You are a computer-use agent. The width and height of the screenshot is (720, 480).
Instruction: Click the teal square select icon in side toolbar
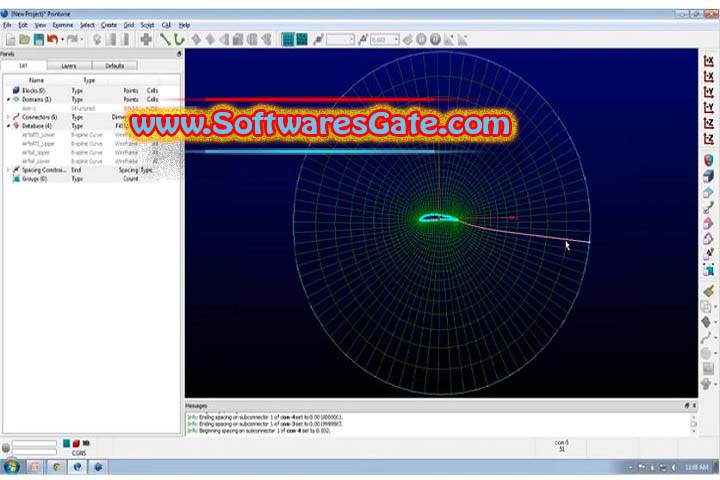(x=709, y=270)
